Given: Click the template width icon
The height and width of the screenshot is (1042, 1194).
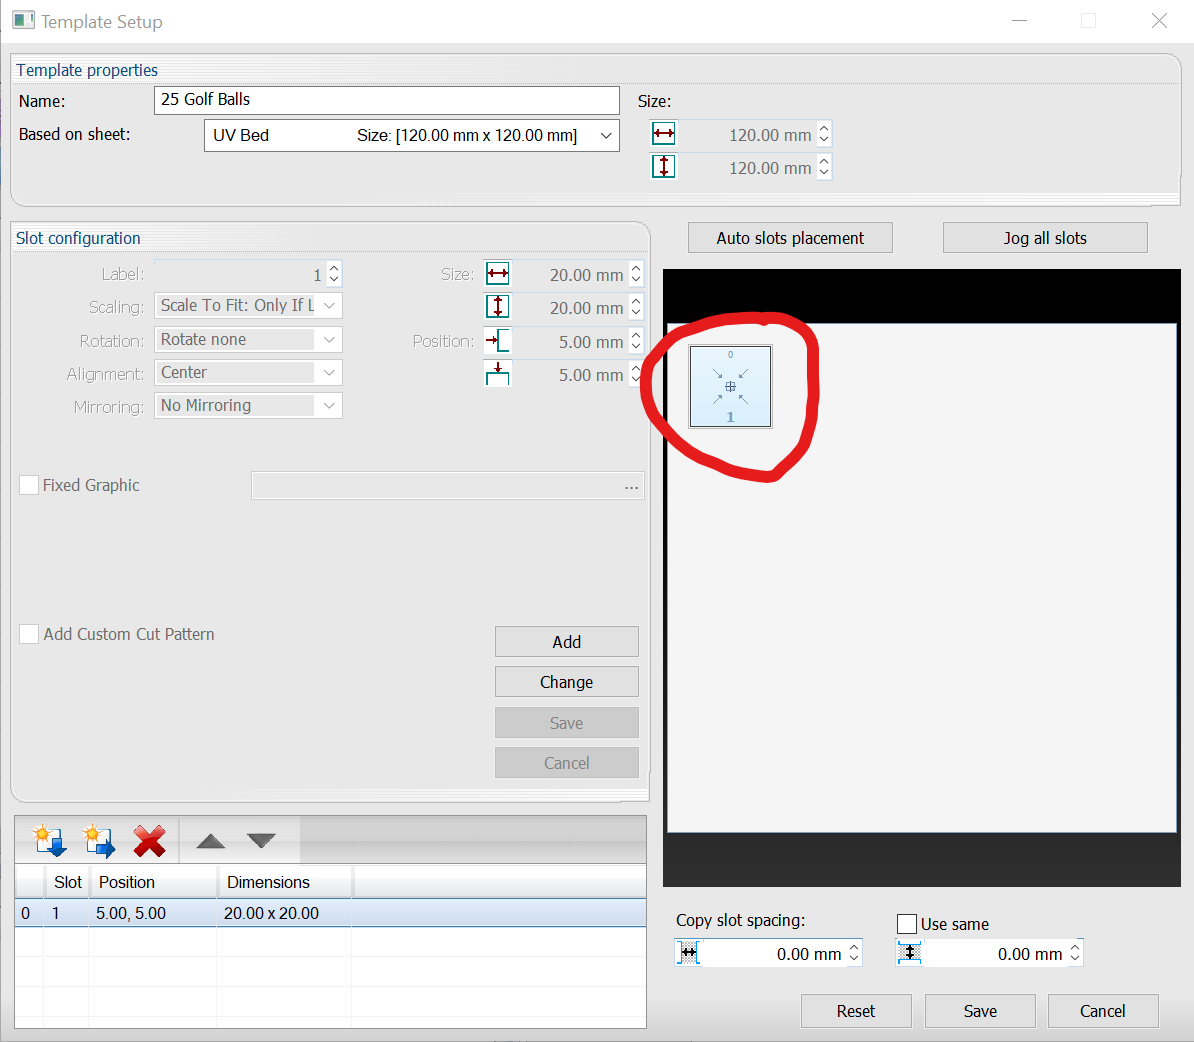Looking at the screenshot, I should pyautogui.click(x=663, y=134).
